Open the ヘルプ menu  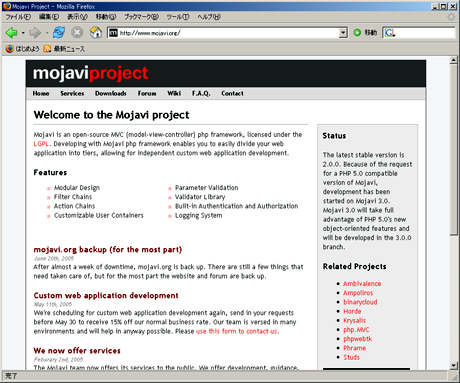209,17
